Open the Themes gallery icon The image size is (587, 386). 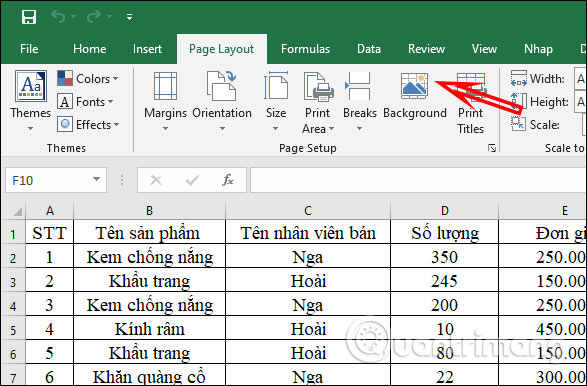(31, 86)
